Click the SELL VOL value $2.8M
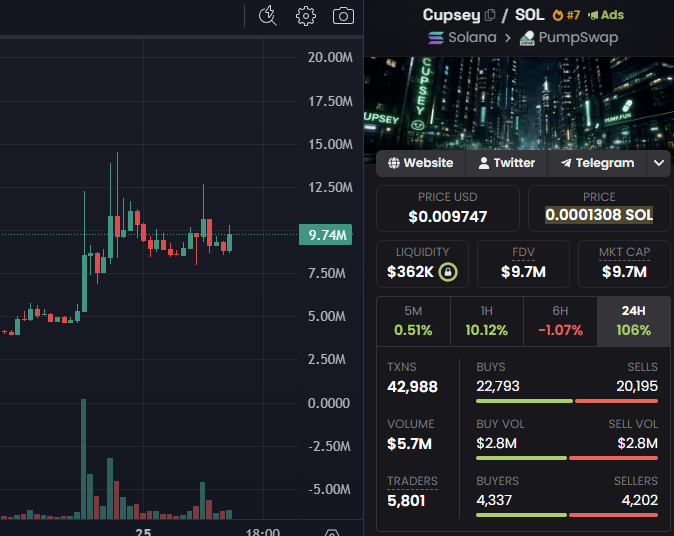674x536 pixels. coord(637,443)
